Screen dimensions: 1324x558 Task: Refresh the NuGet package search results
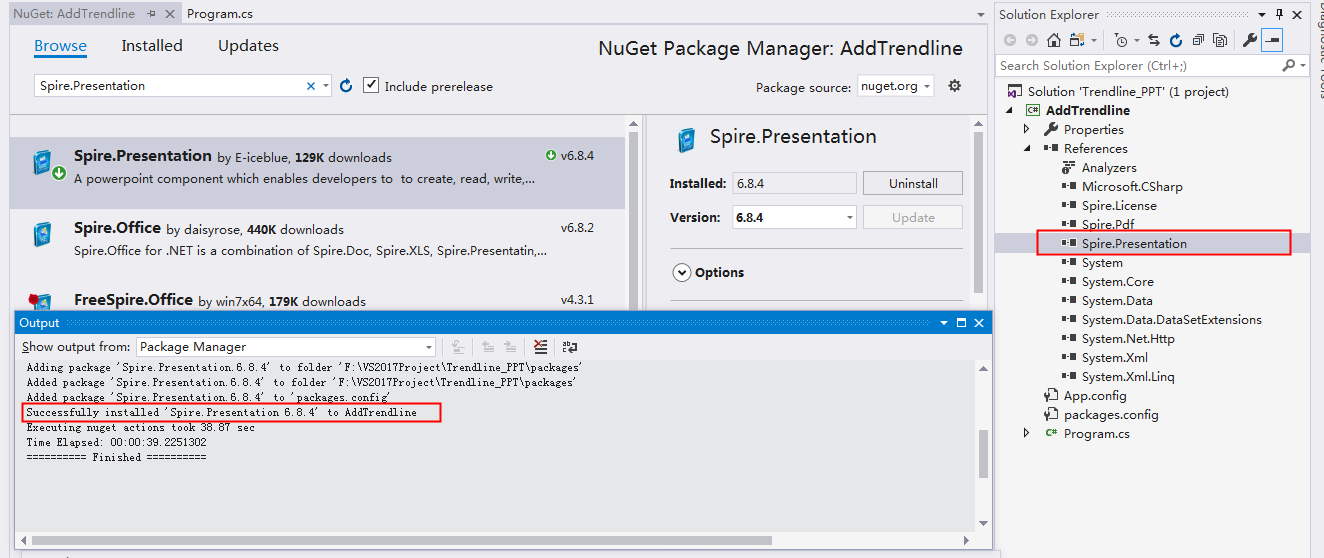[346, 86]
